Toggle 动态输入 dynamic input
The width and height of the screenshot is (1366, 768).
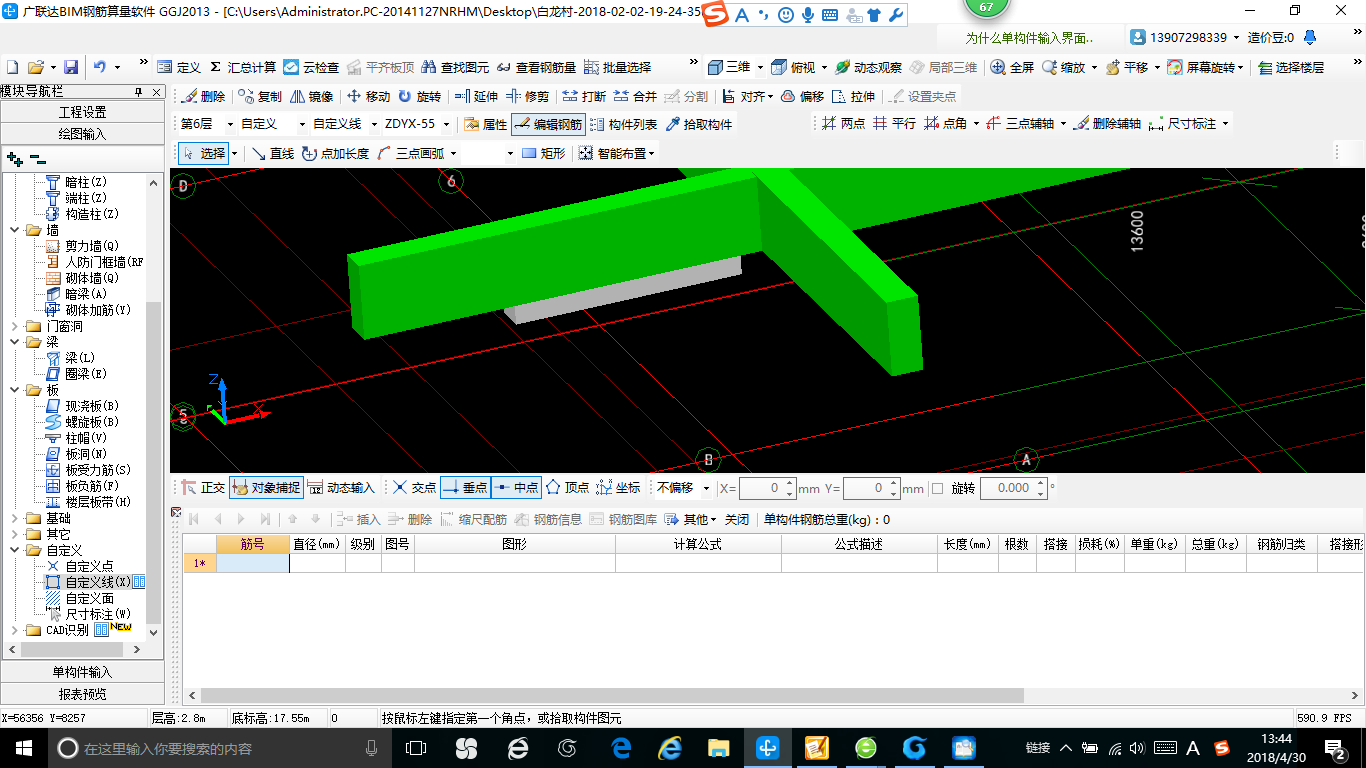(x=341, y=487)
